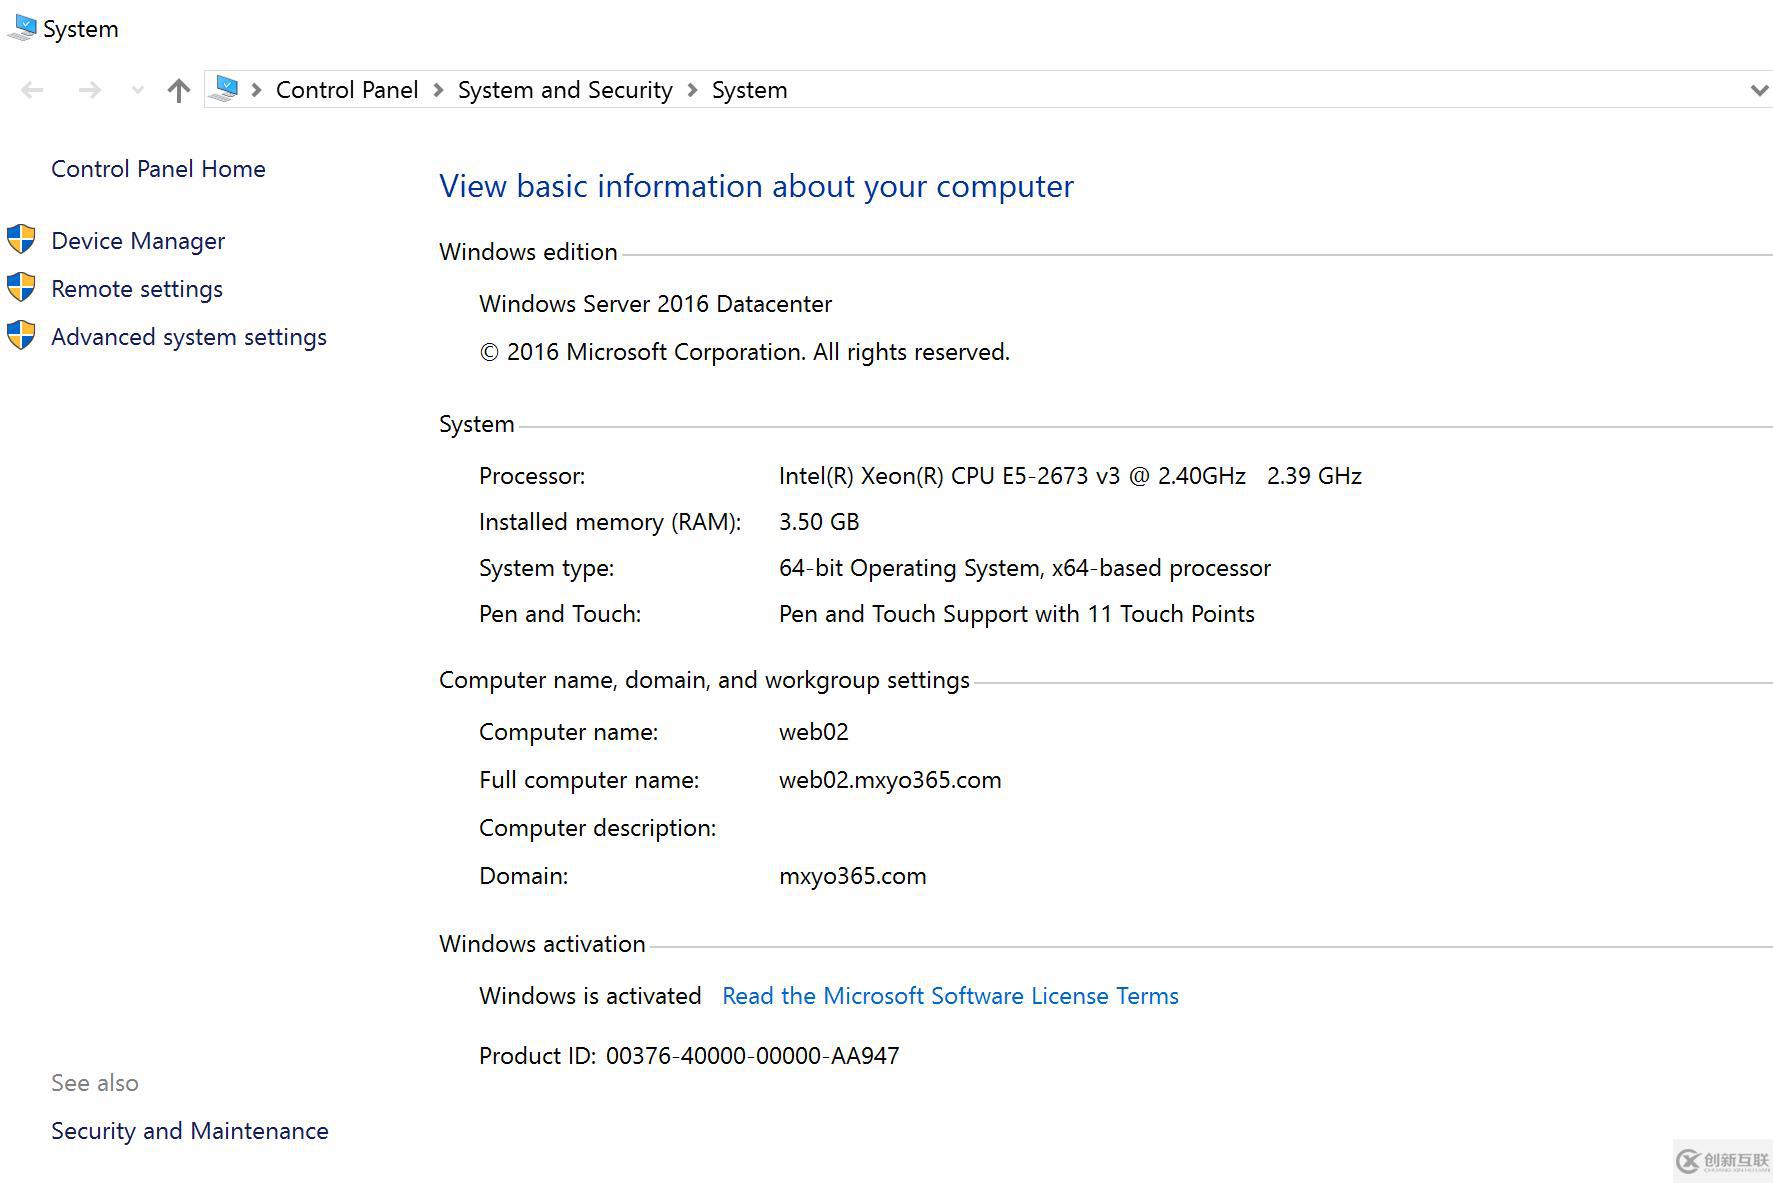Open Advanced system settings

189,337
